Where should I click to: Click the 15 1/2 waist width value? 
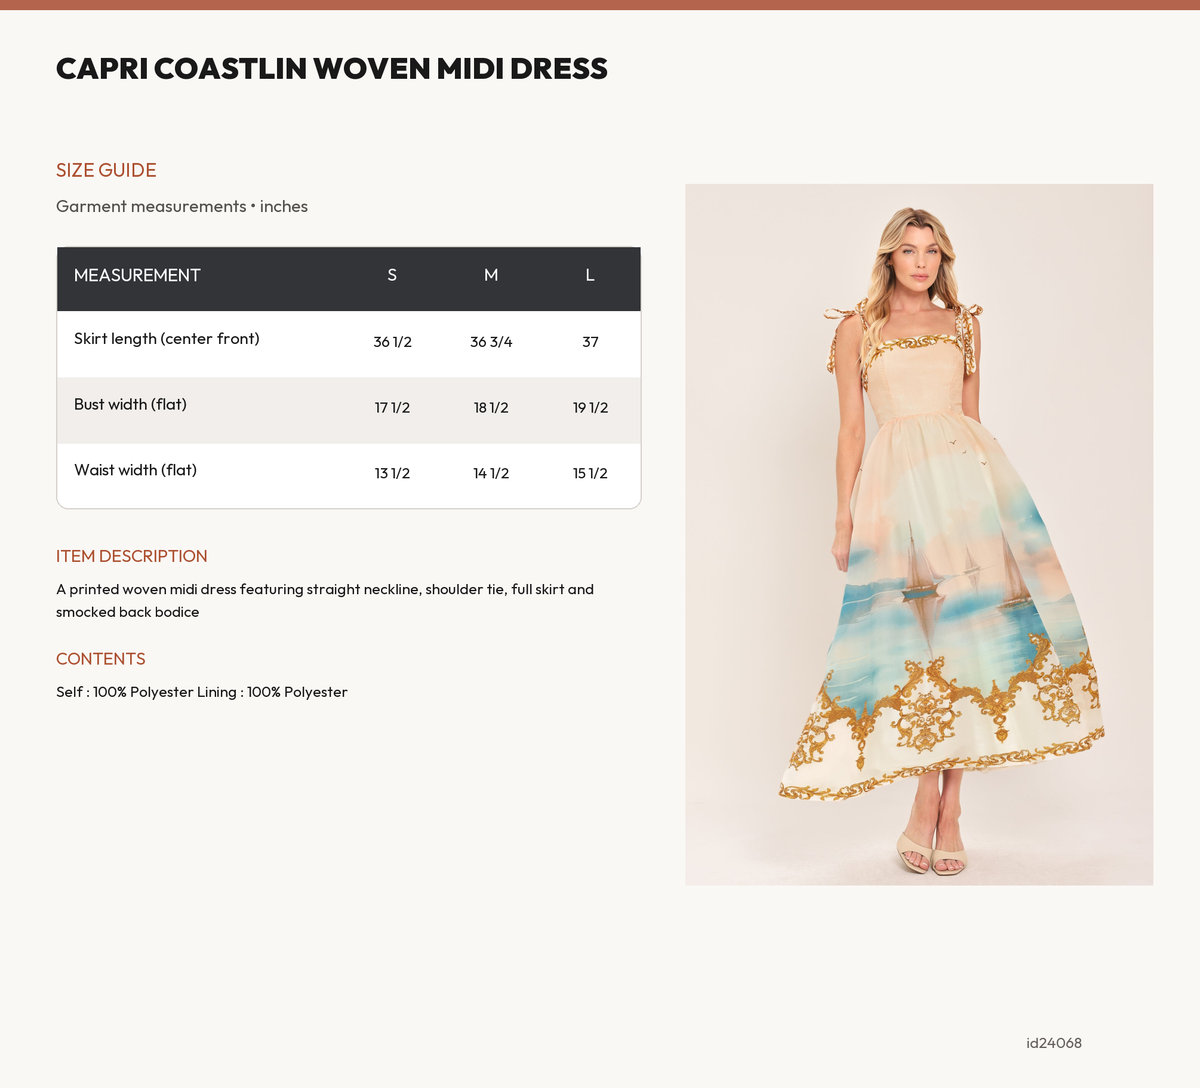590,473
